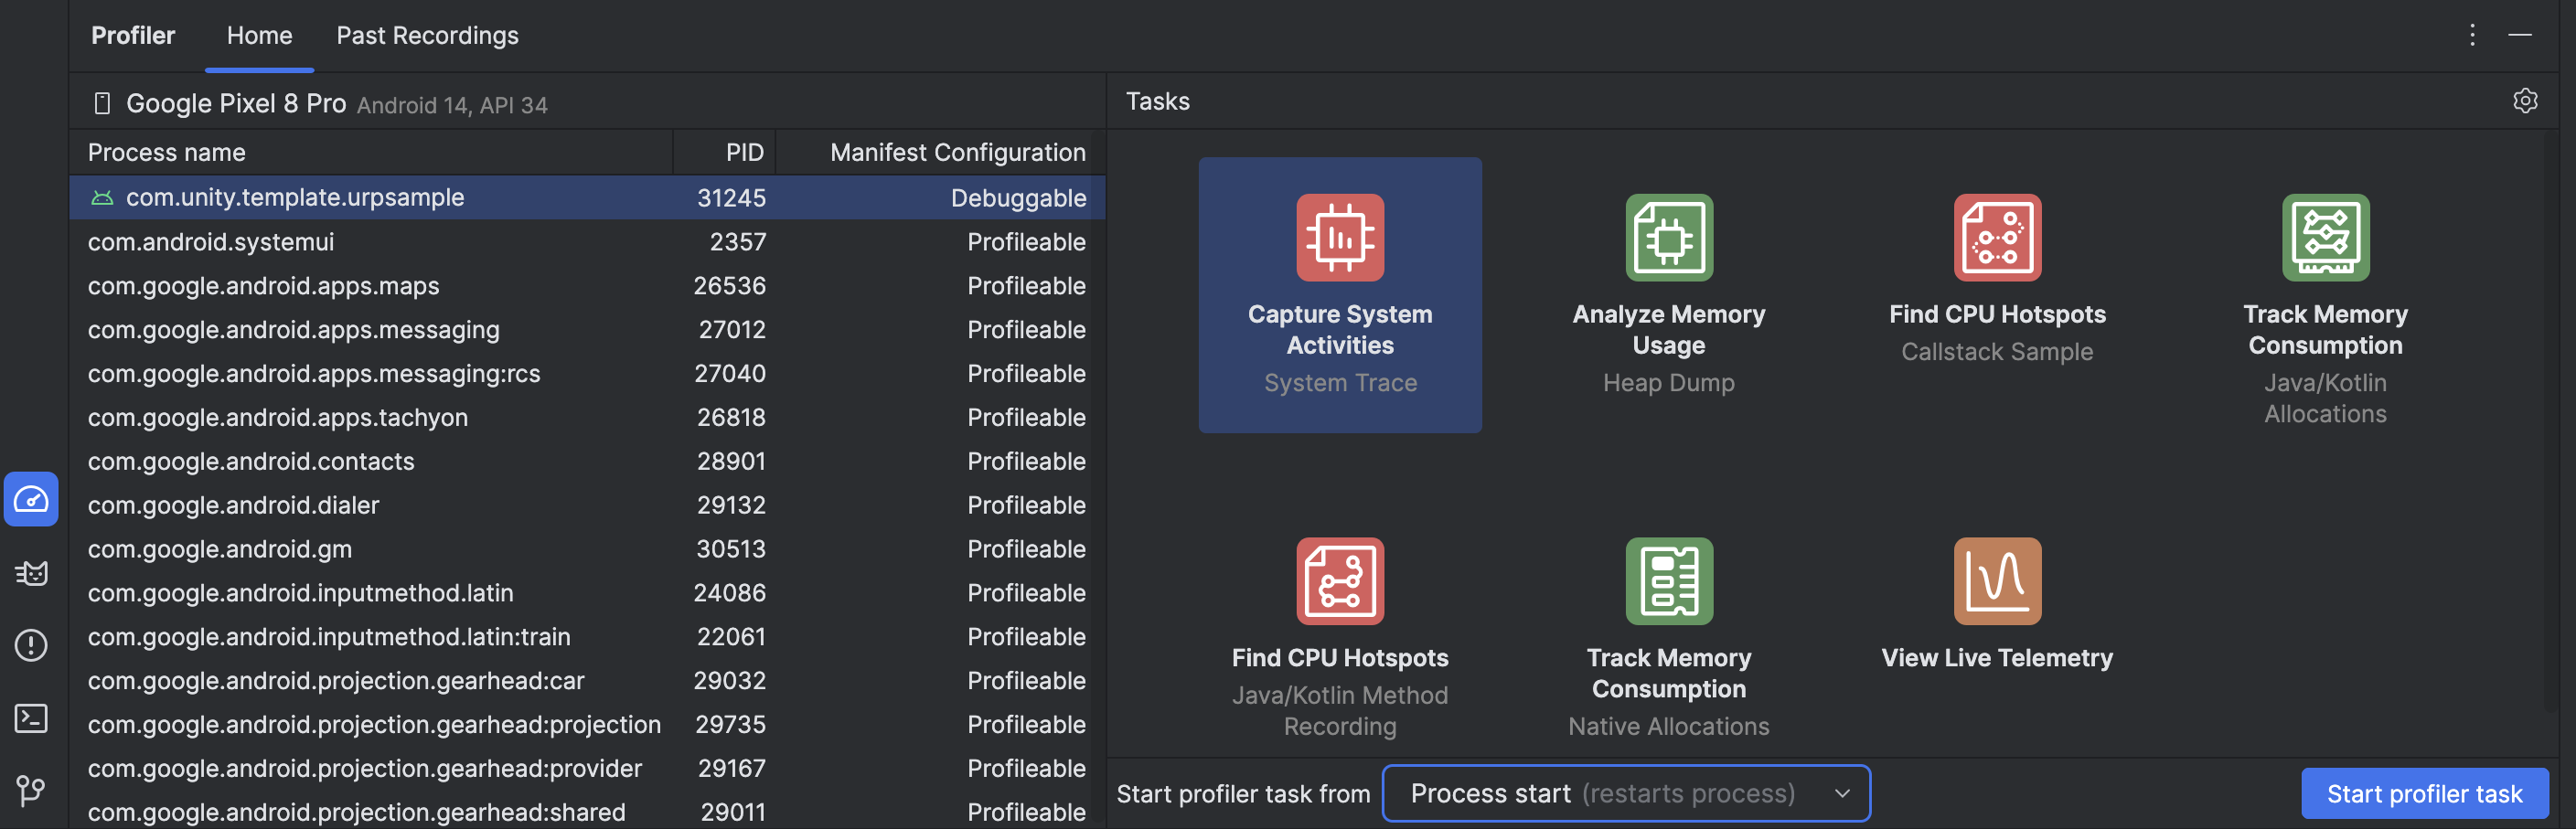The width and height of the screenshot is (2576, 829).
Task: Open the profiler options kebab menu
Action: (2472, 35)
